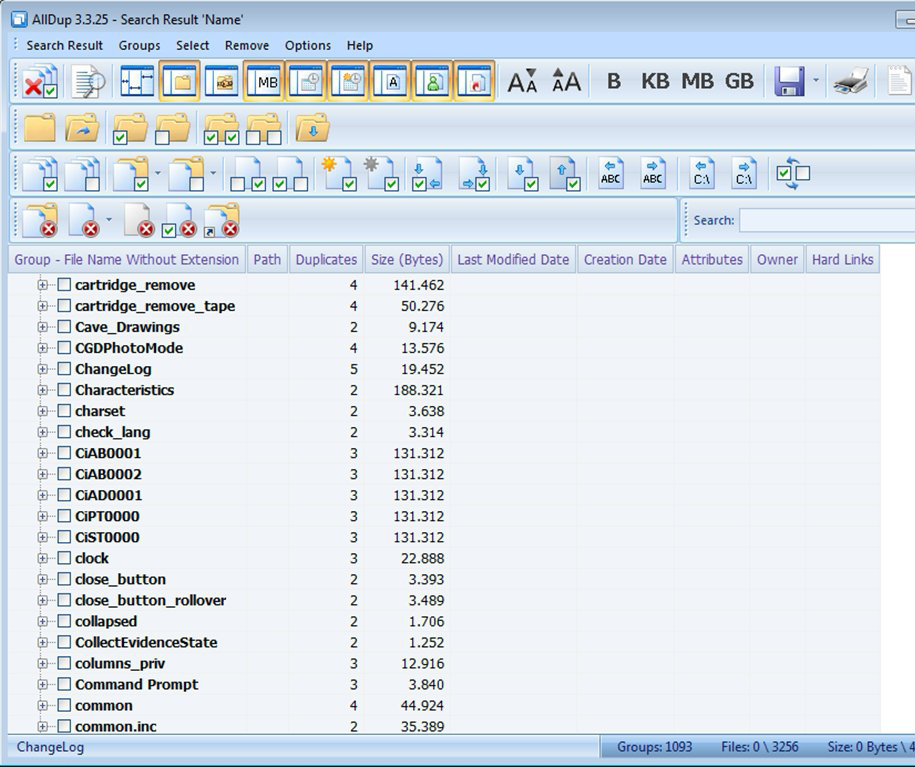Sort by Size (Bytes) column header

[x=407, y=260]
